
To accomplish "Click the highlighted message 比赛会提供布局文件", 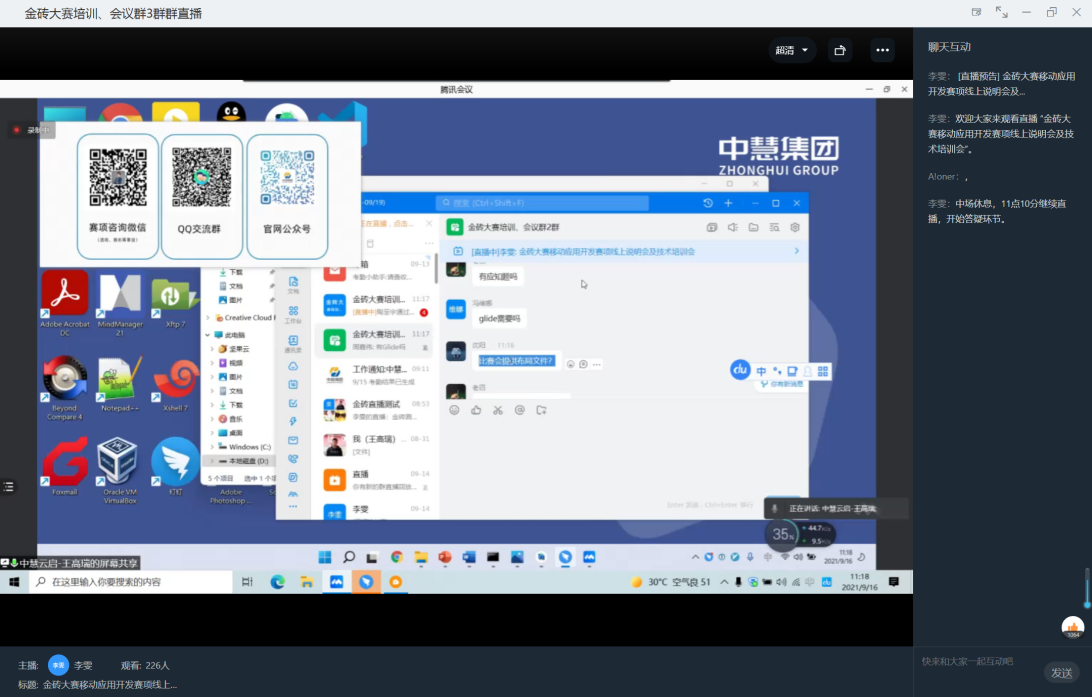I will [516, 361].
